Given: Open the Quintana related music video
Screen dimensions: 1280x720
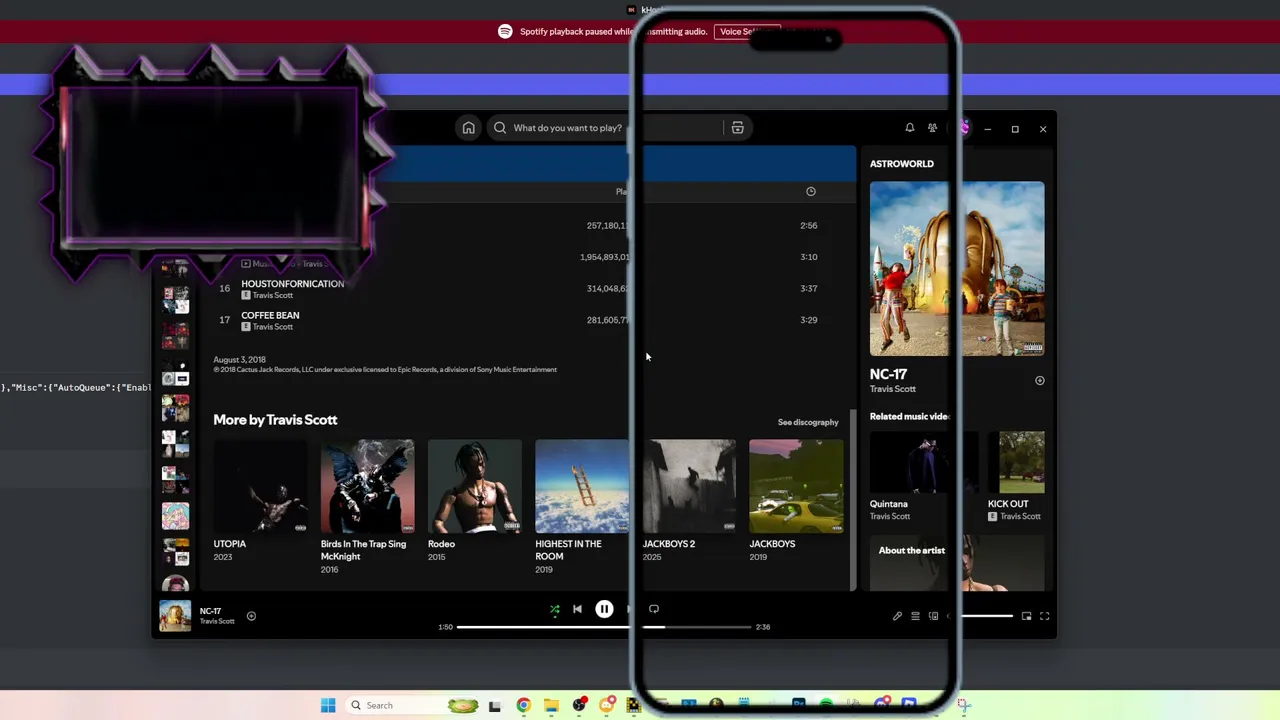Looking at the screenshot, I should click(924, 463).
